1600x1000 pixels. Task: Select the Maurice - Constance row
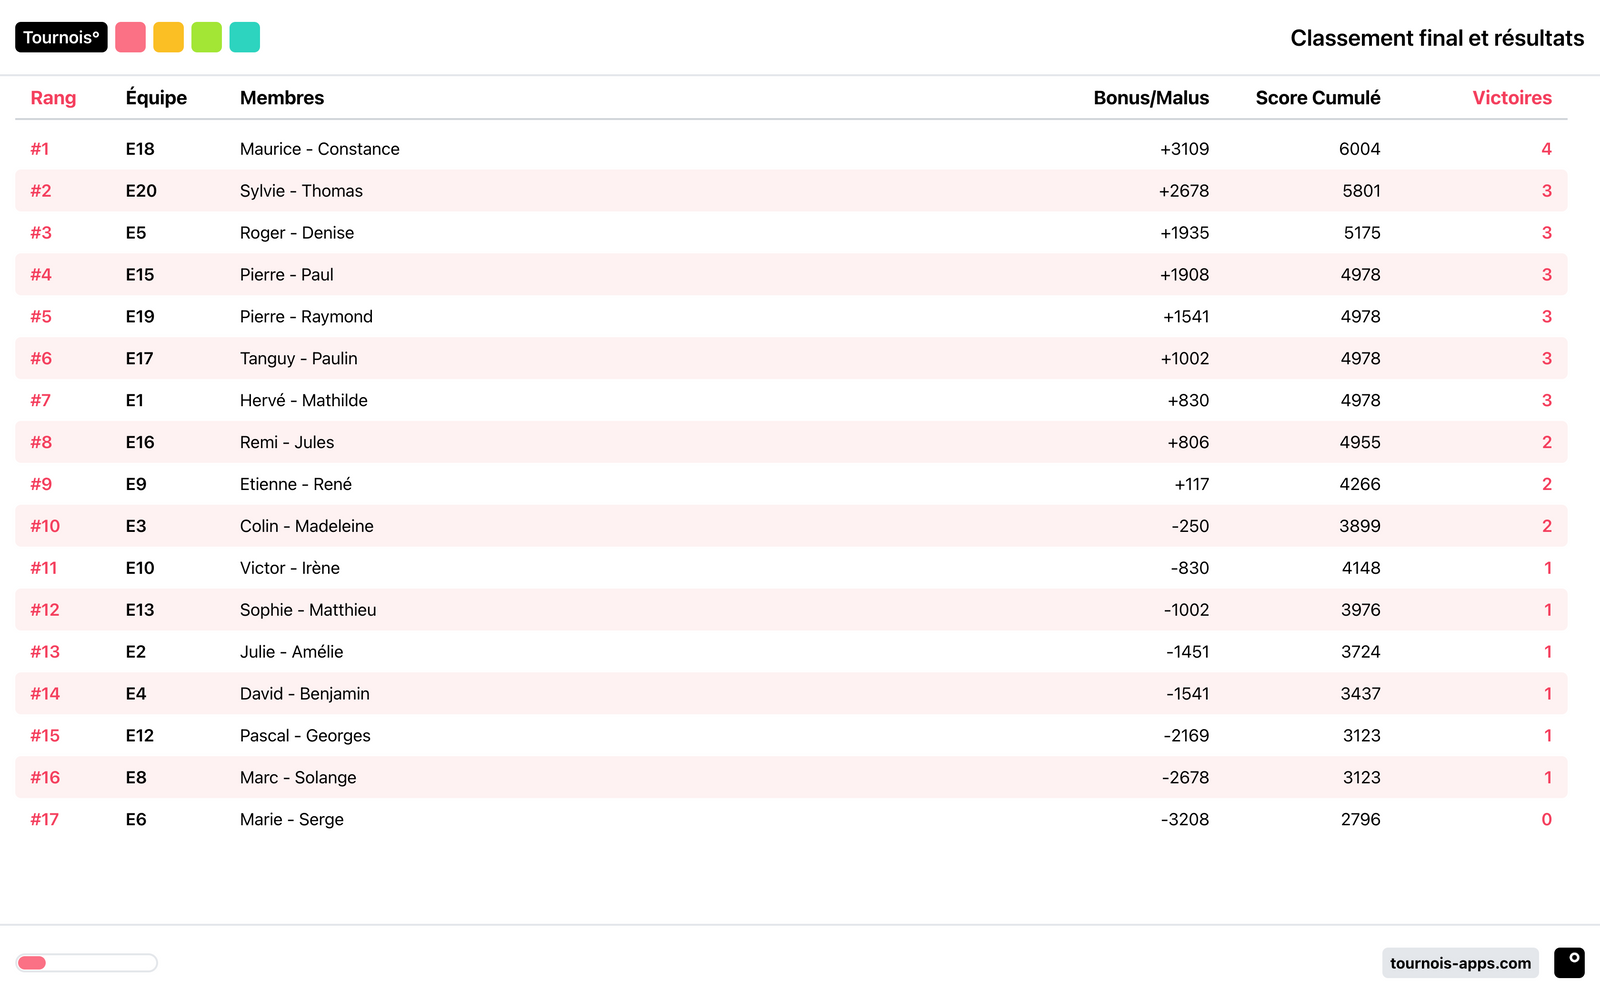click(319, 149)
